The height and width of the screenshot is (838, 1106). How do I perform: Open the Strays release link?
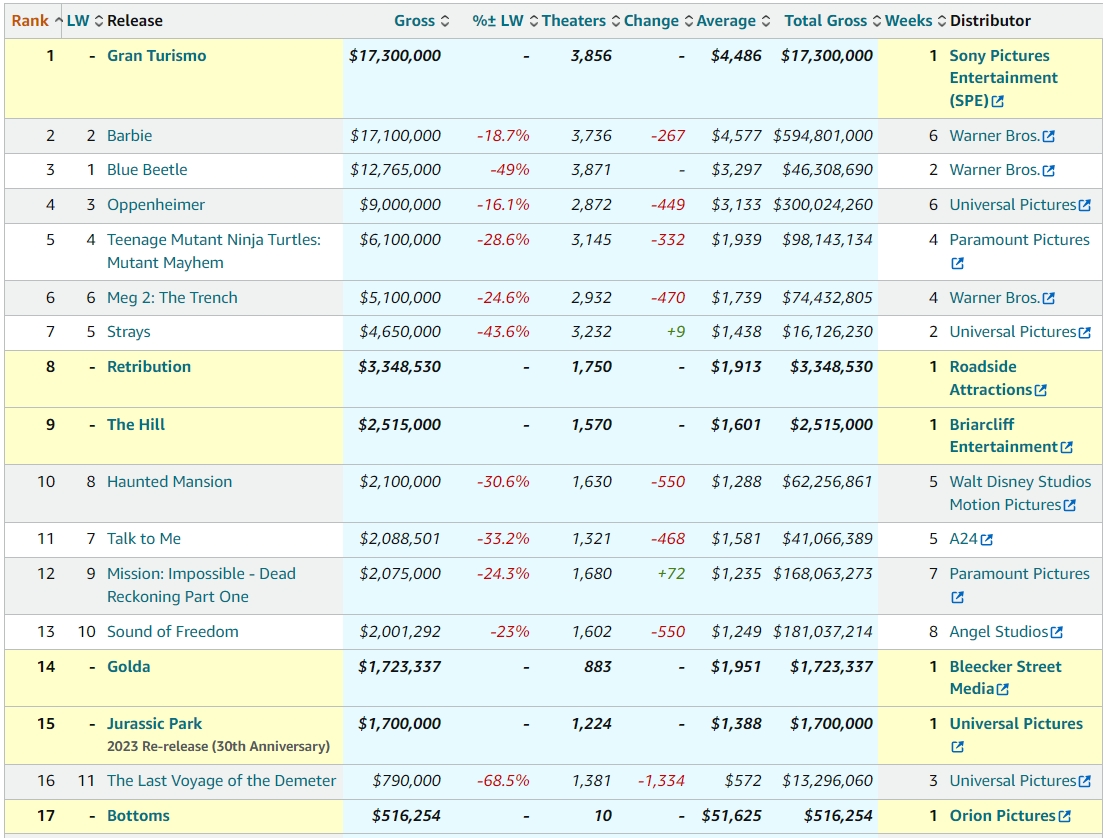pyautogui.click(x=128, y=332)
